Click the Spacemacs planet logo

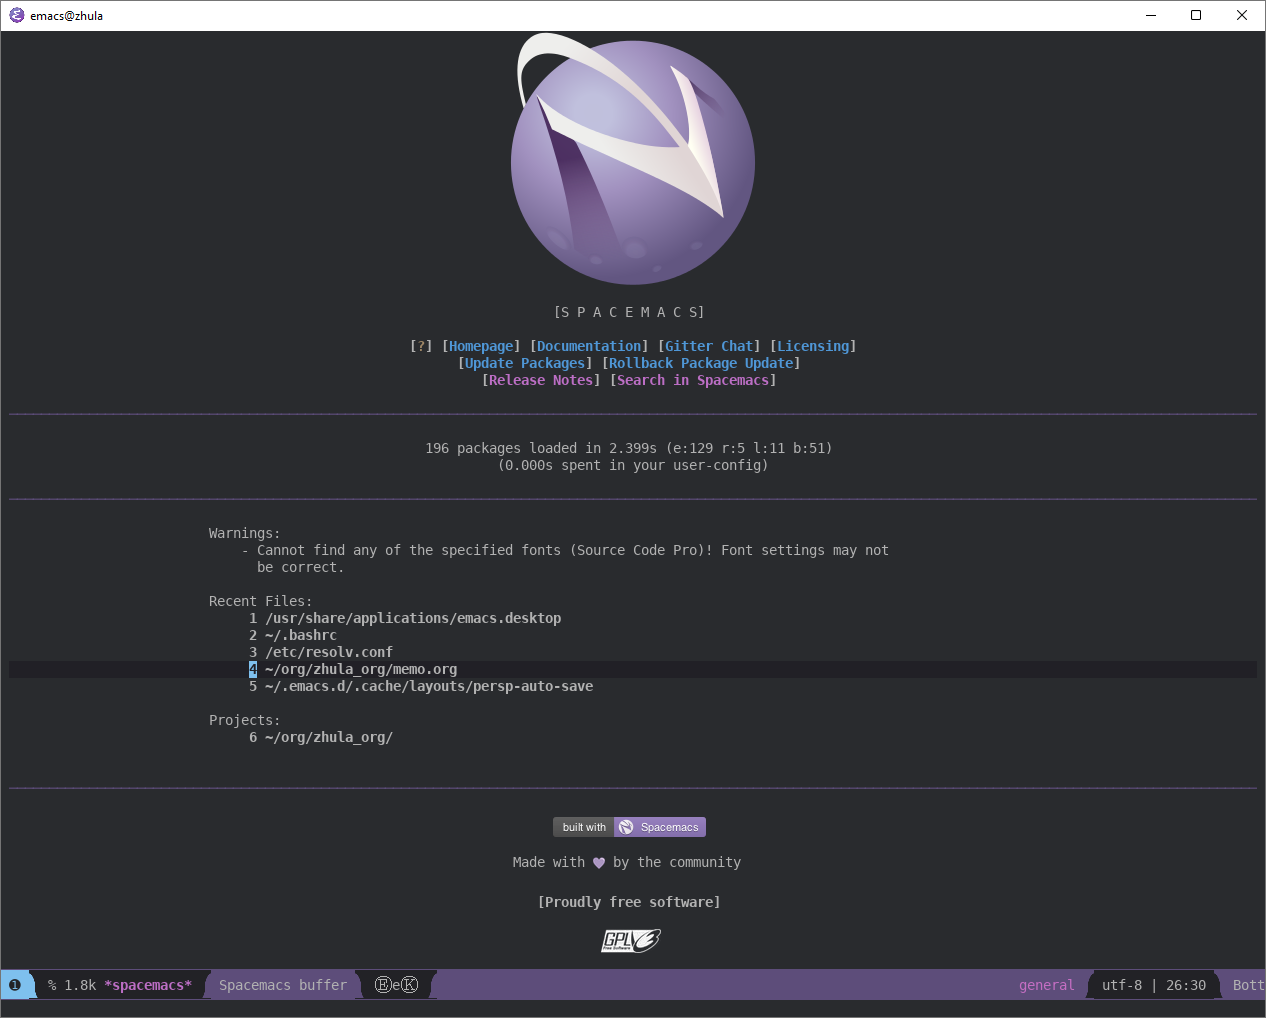pos(632,160)
